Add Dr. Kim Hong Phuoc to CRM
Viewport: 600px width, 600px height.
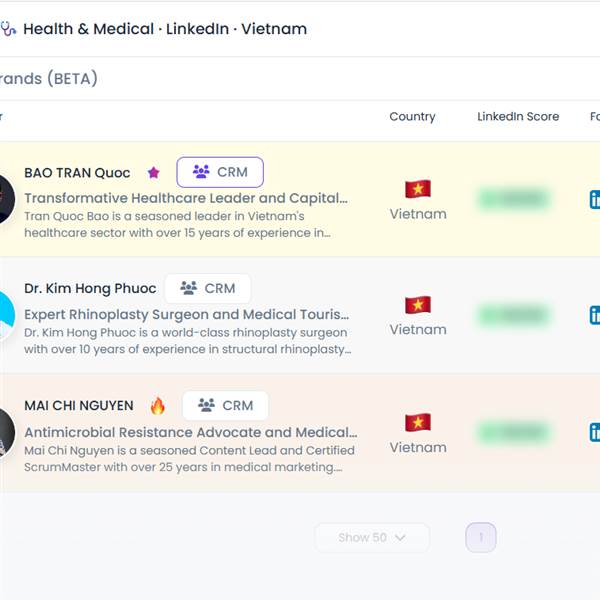point(208,288)
